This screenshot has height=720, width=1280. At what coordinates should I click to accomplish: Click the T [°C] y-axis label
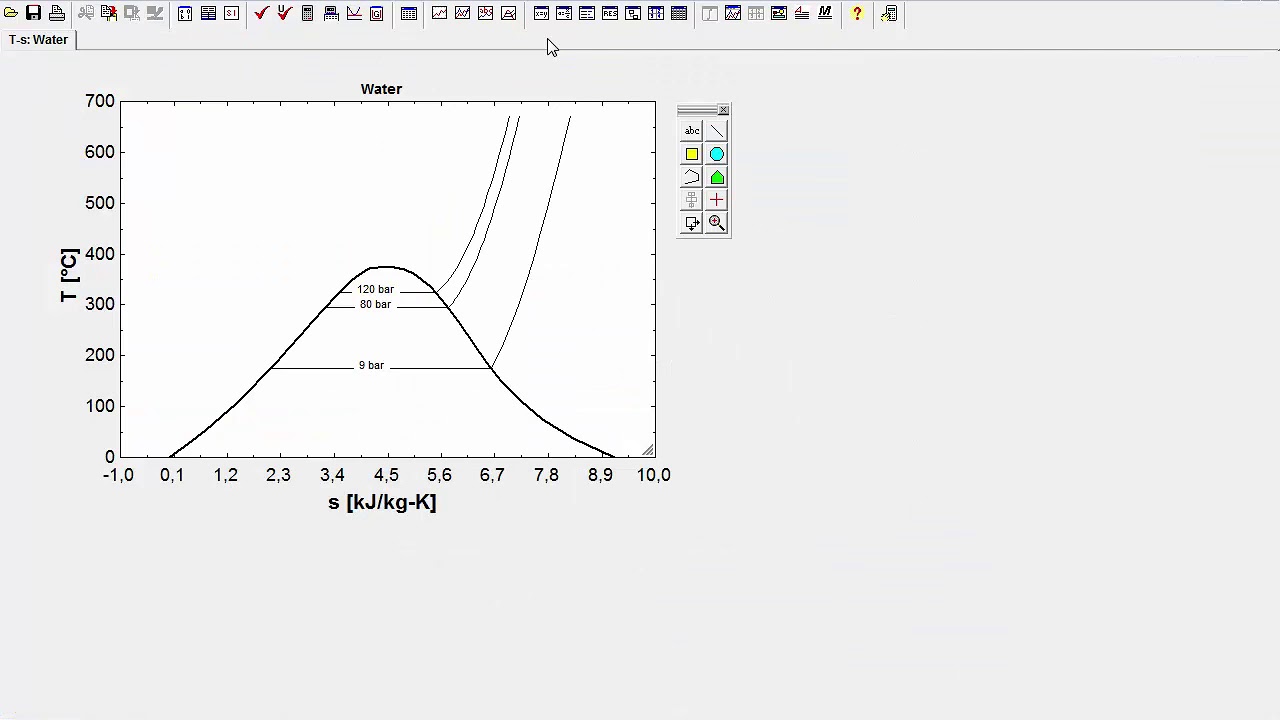point(69,276)
